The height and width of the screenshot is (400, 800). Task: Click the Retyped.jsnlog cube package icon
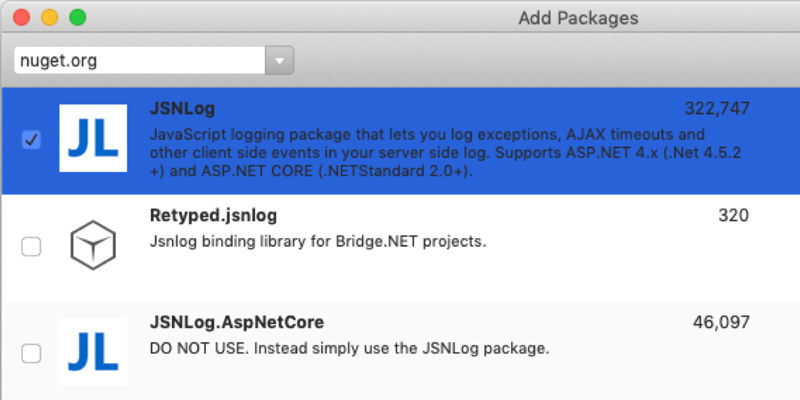93,245
